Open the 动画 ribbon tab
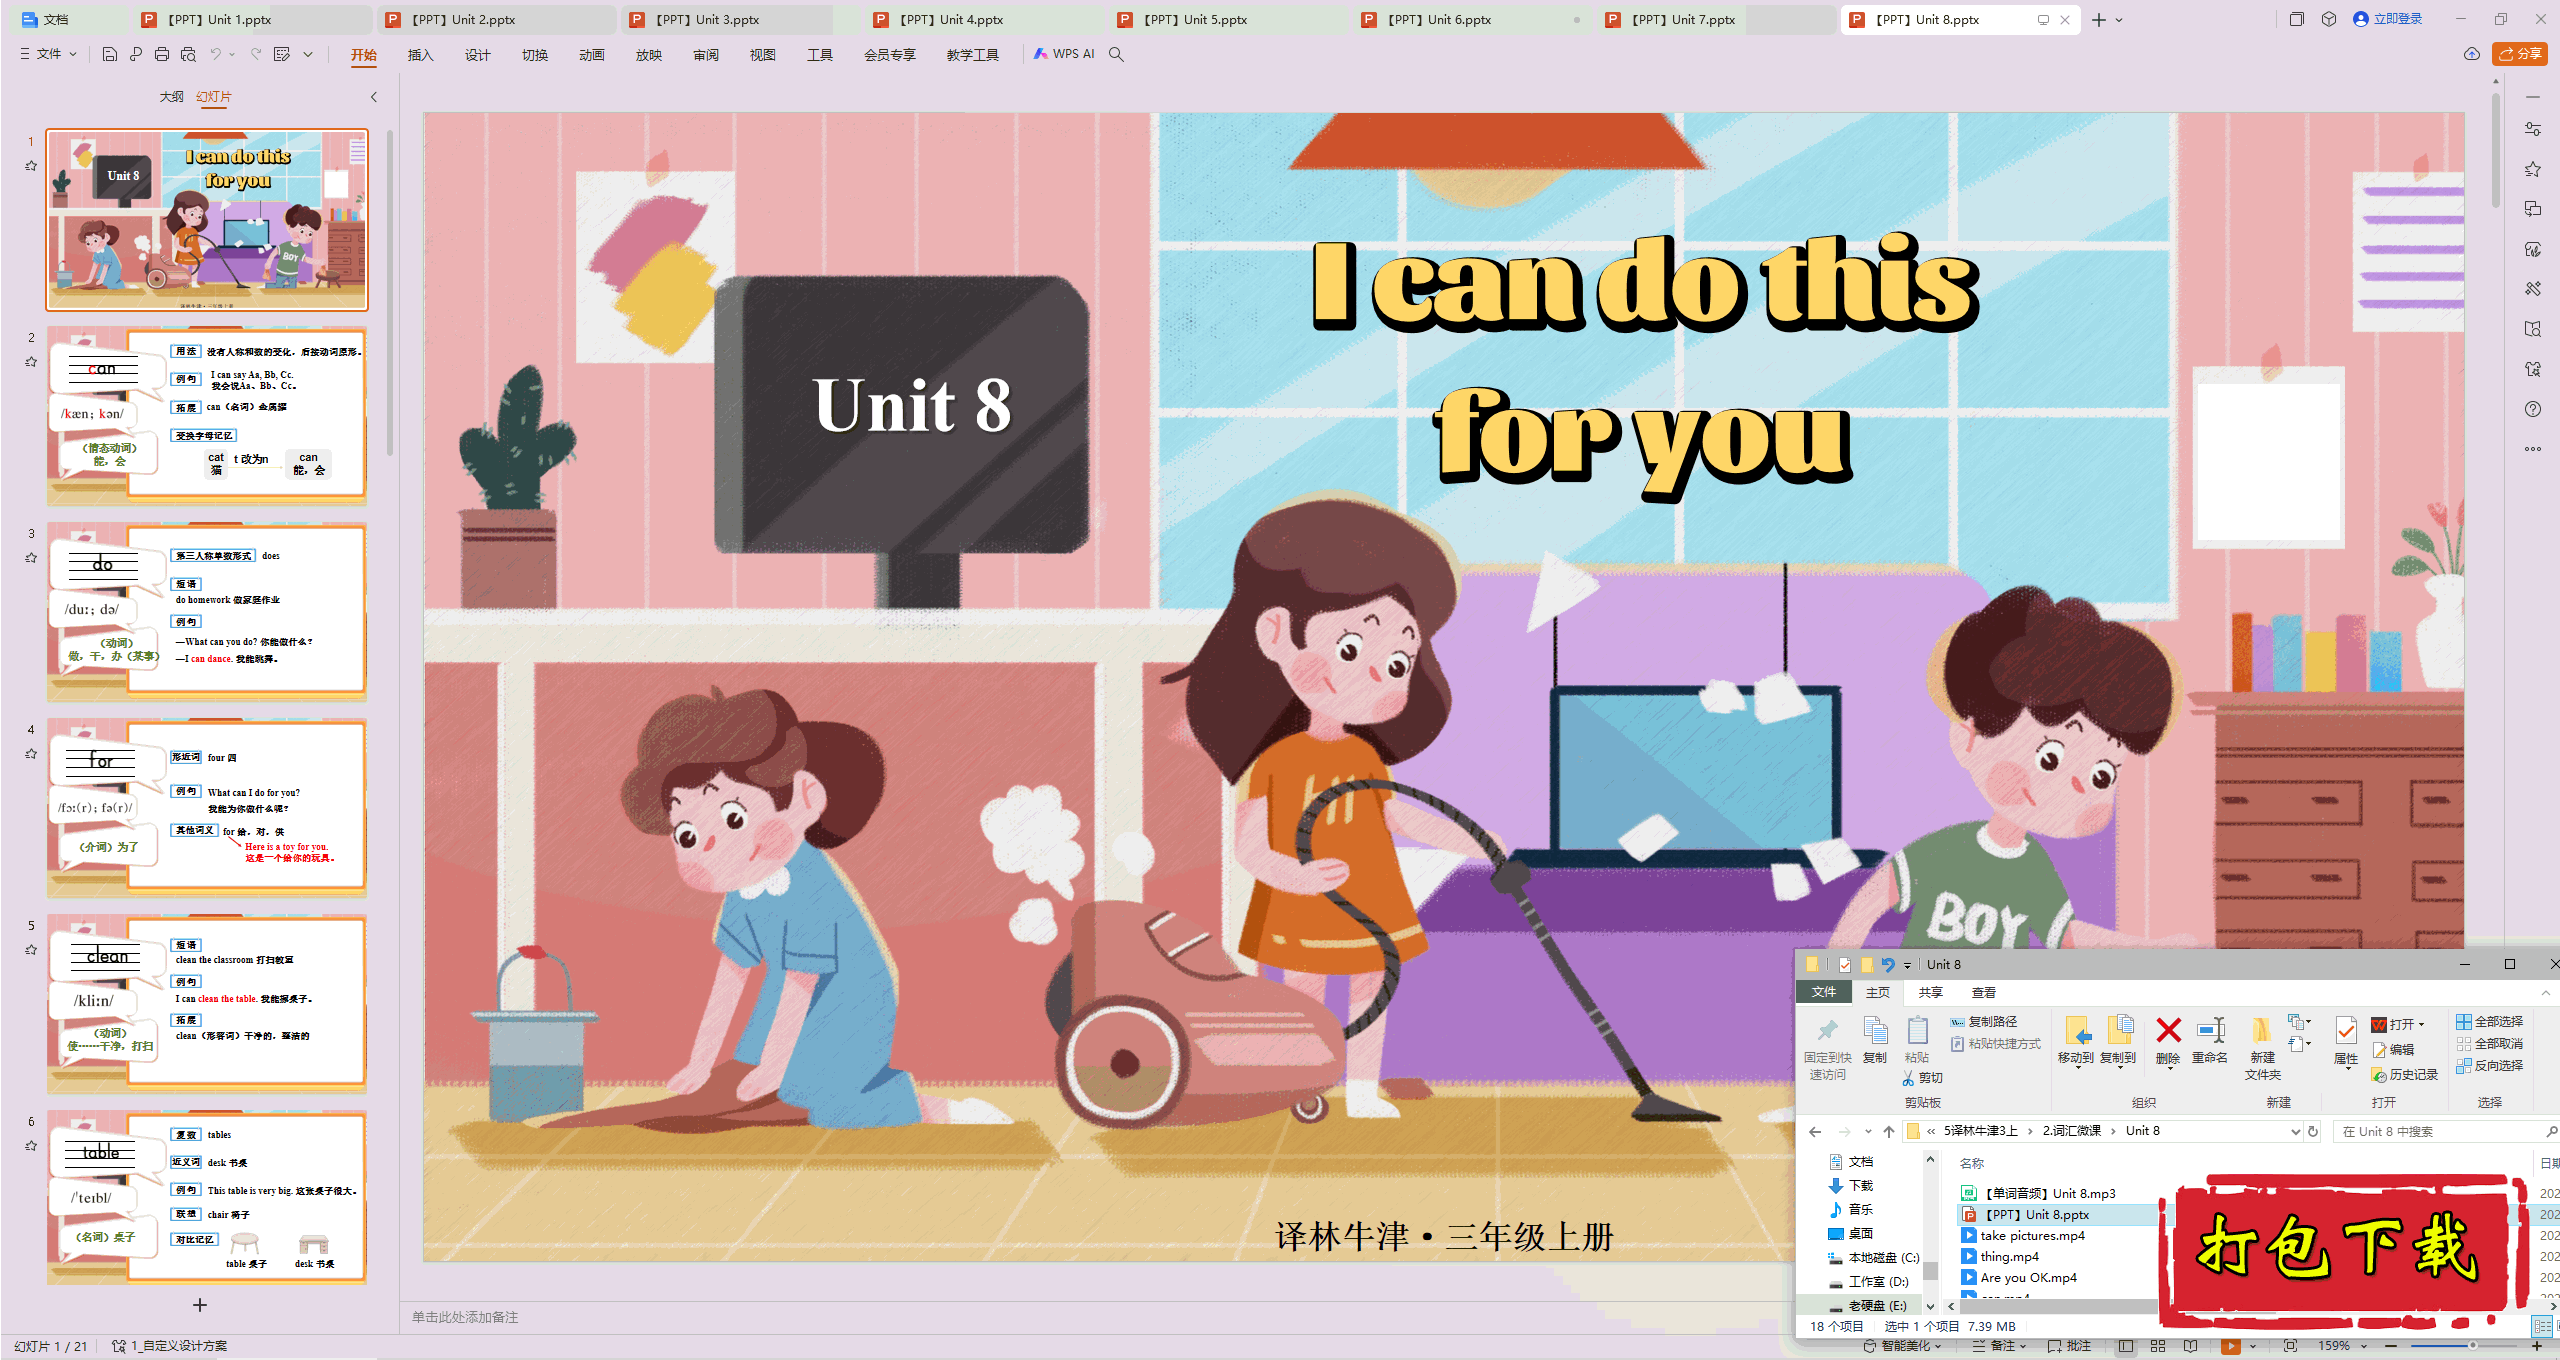This screenshot has width=2560, height=1360. [592, 55]
